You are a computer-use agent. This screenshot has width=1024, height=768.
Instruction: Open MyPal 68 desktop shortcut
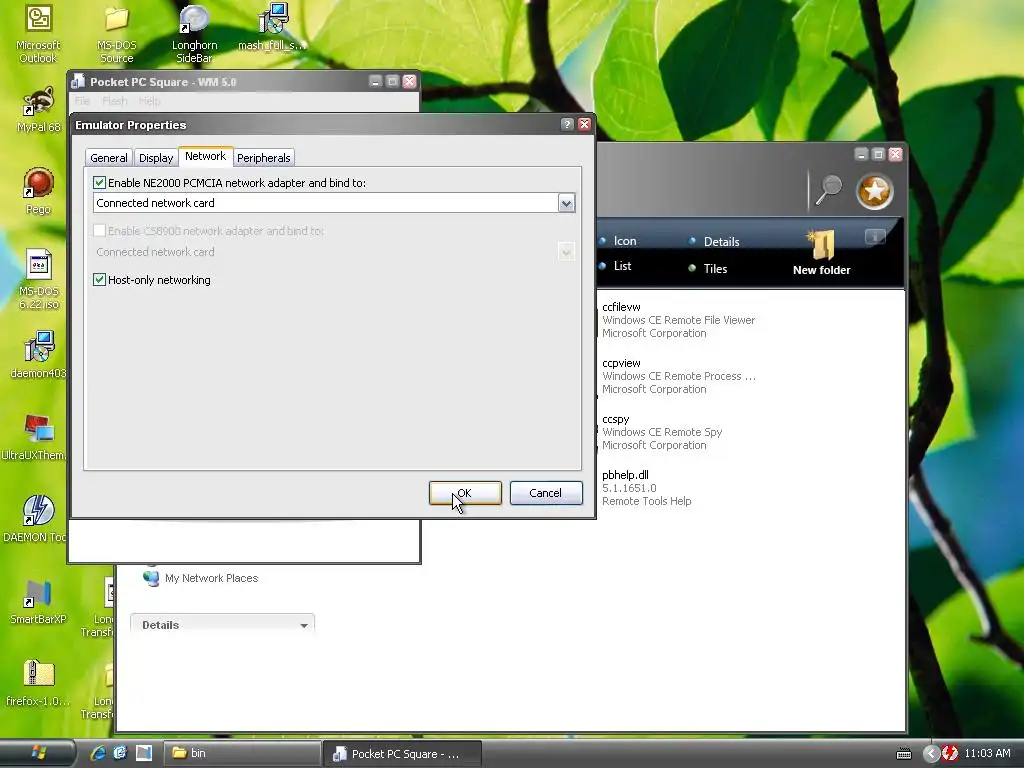coord(38,110)
